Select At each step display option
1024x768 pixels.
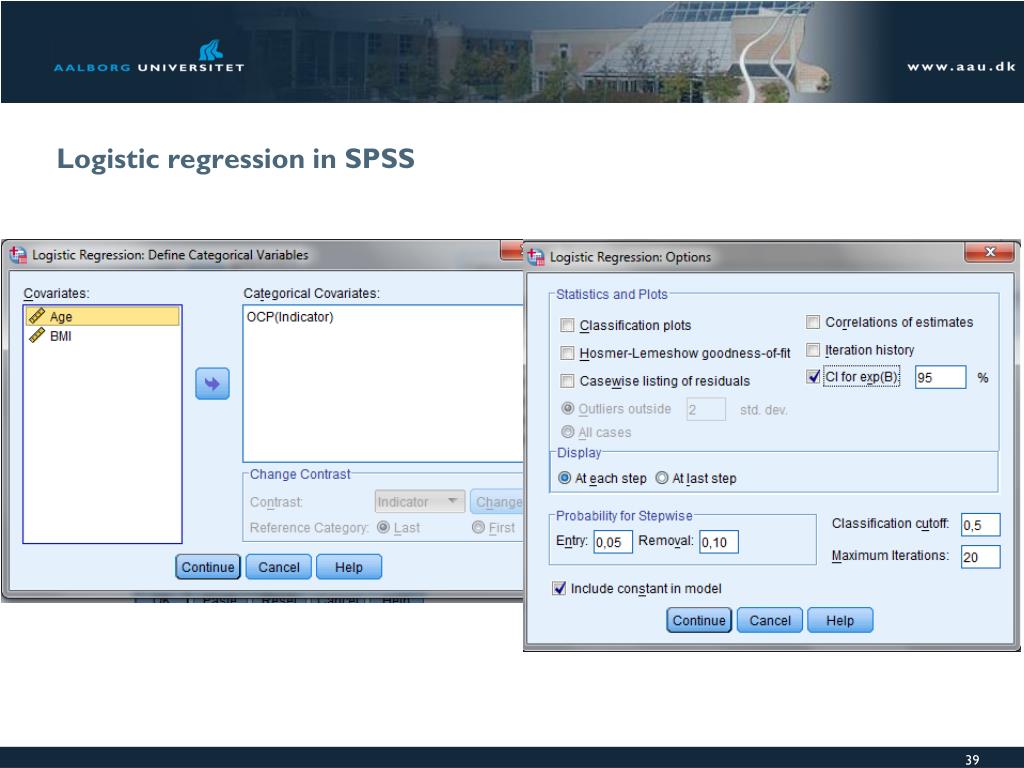(565, 478)
